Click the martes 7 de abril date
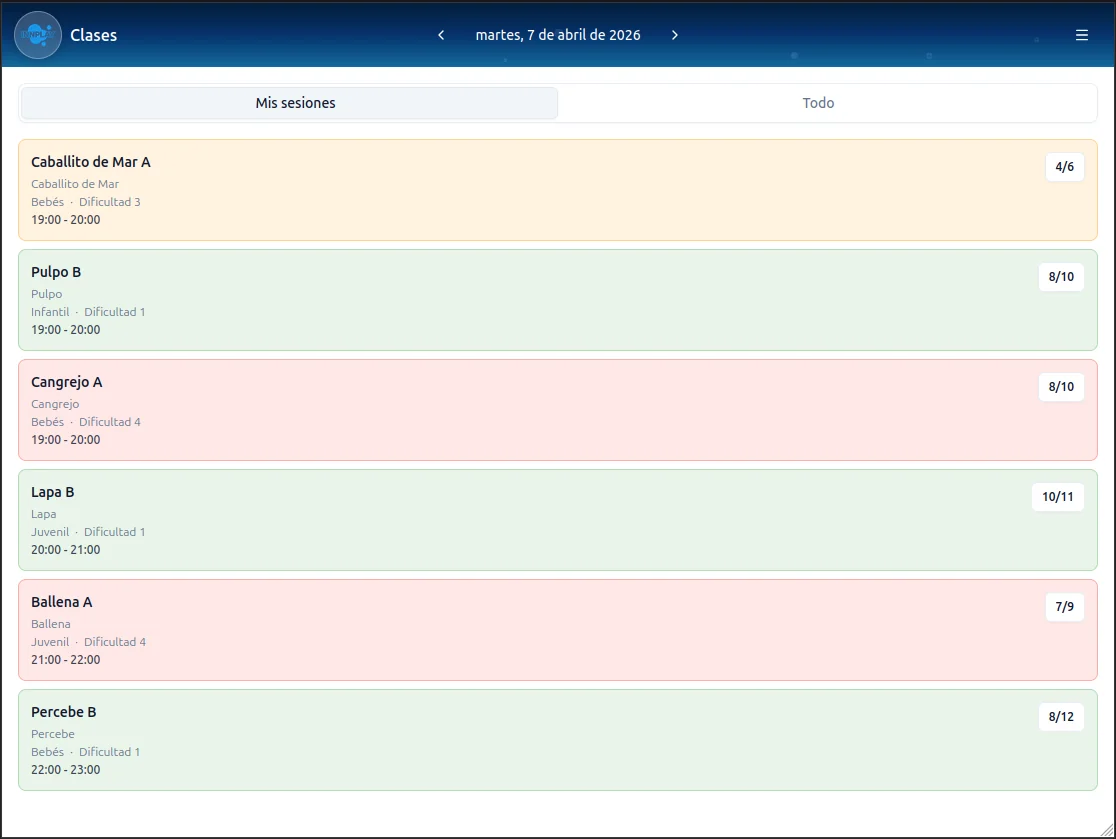This screenshot has width=1116, height=839. pos(557,34)
